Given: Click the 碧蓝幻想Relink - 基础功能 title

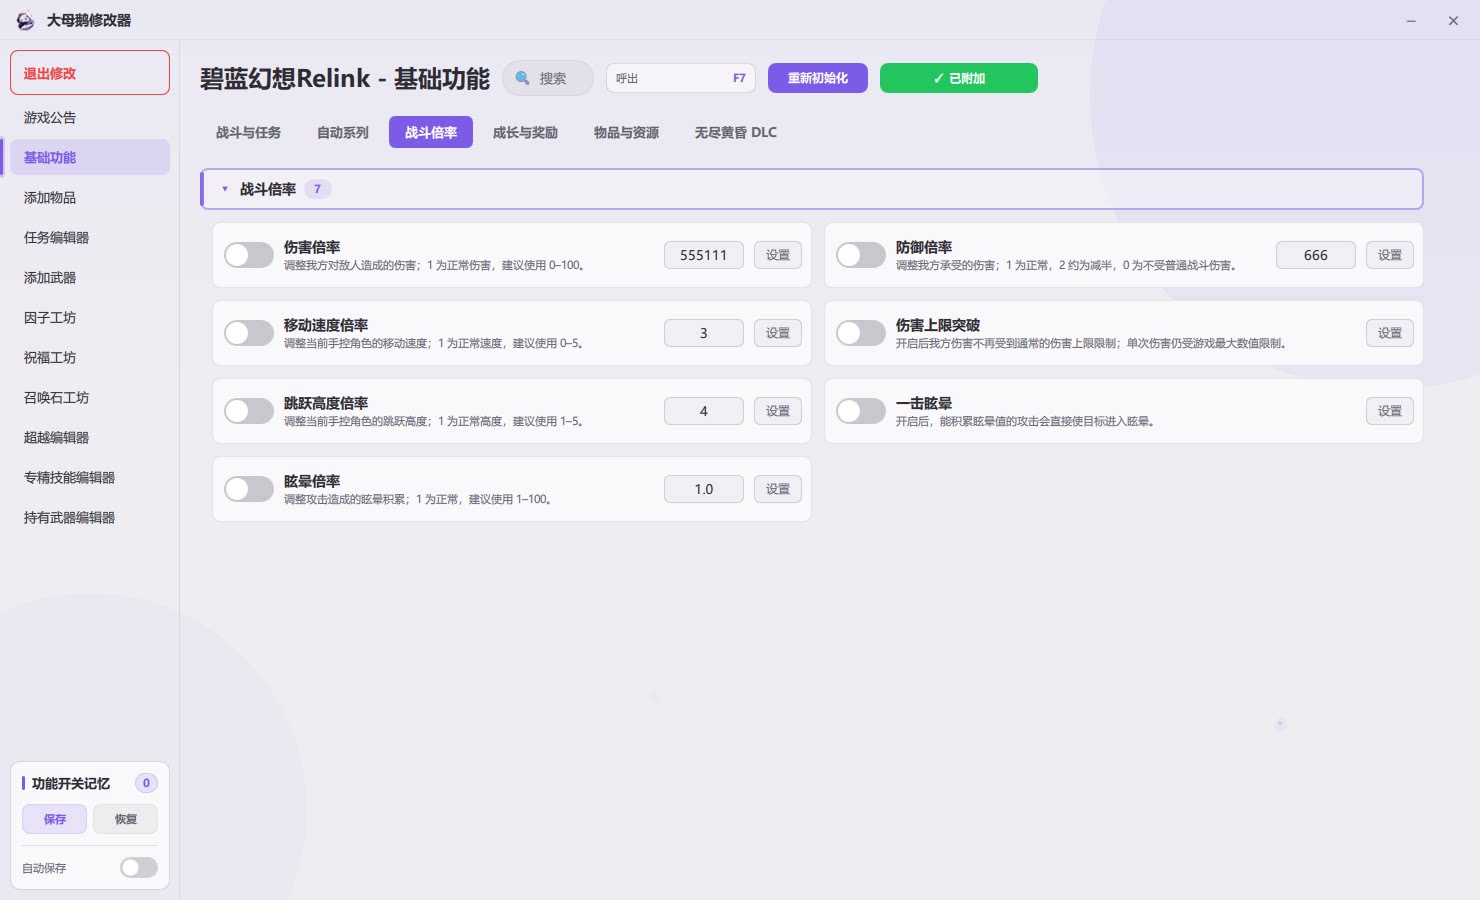Looking at the screenshot, I should pos(345,79).
